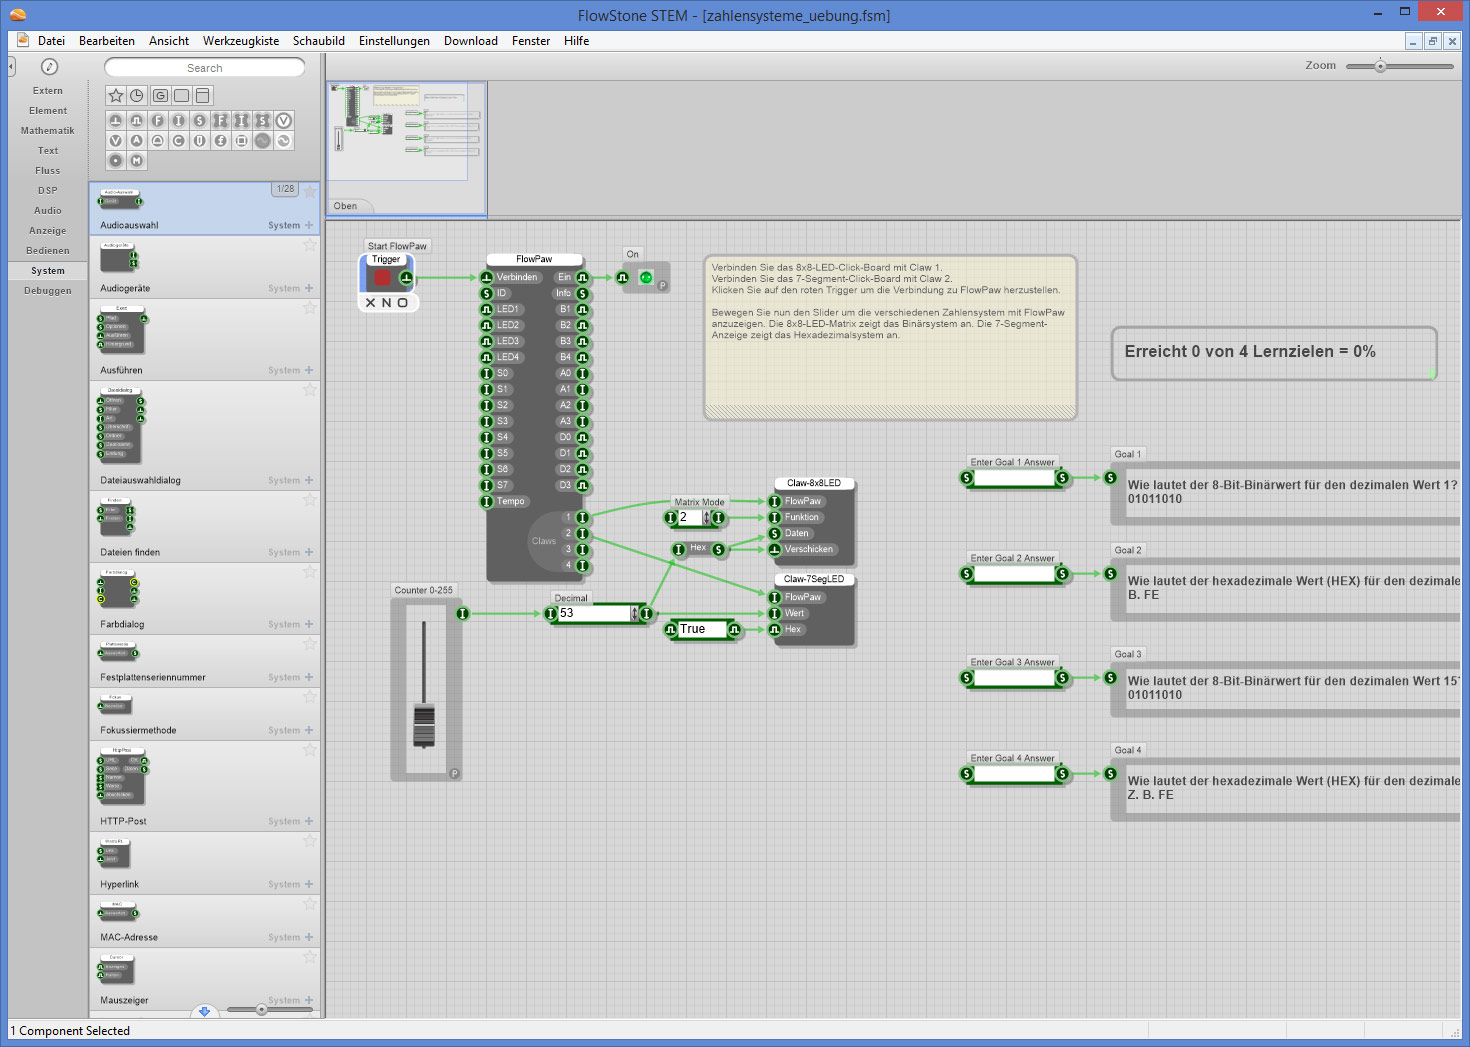This screenshot has width=1470, height=1047.
Task: Click the 1/28 page badge in toolbox
Action: coord(286,189)
